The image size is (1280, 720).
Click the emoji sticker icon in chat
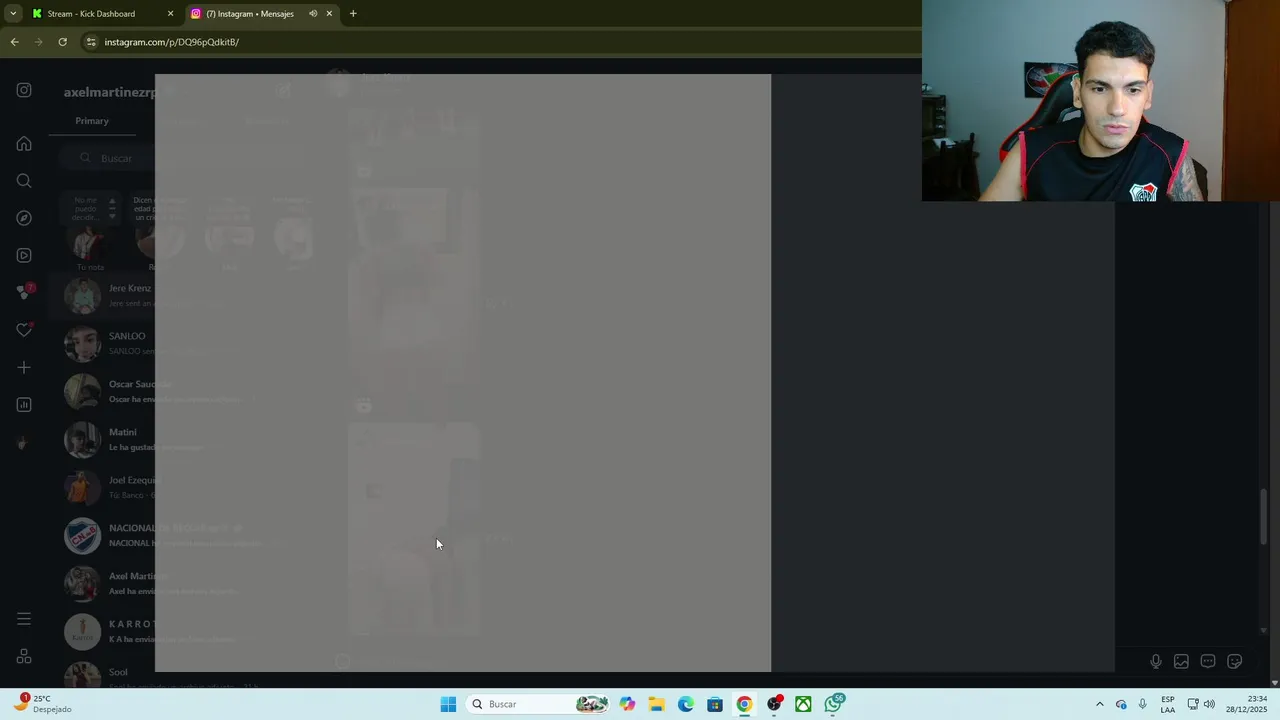(1235, 661)
